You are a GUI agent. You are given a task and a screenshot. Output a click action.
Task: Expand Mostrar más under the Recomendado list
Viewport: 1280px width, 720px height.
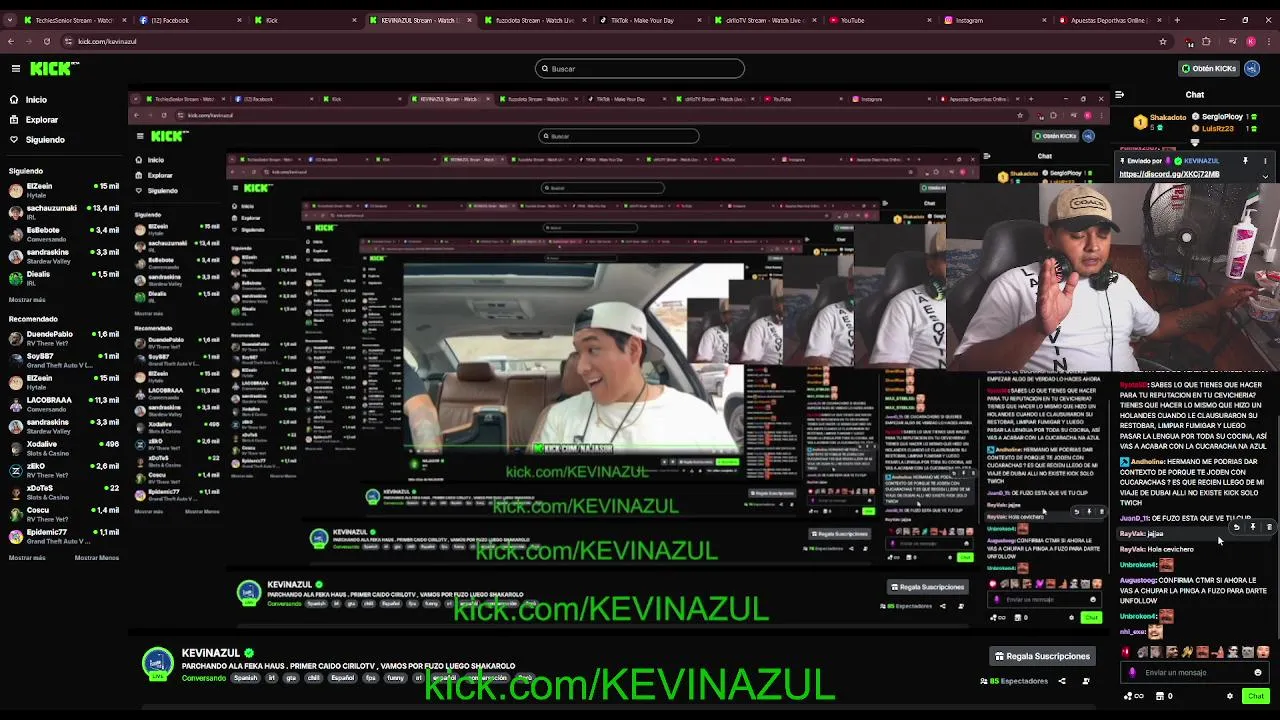click(x=27, y=558)
